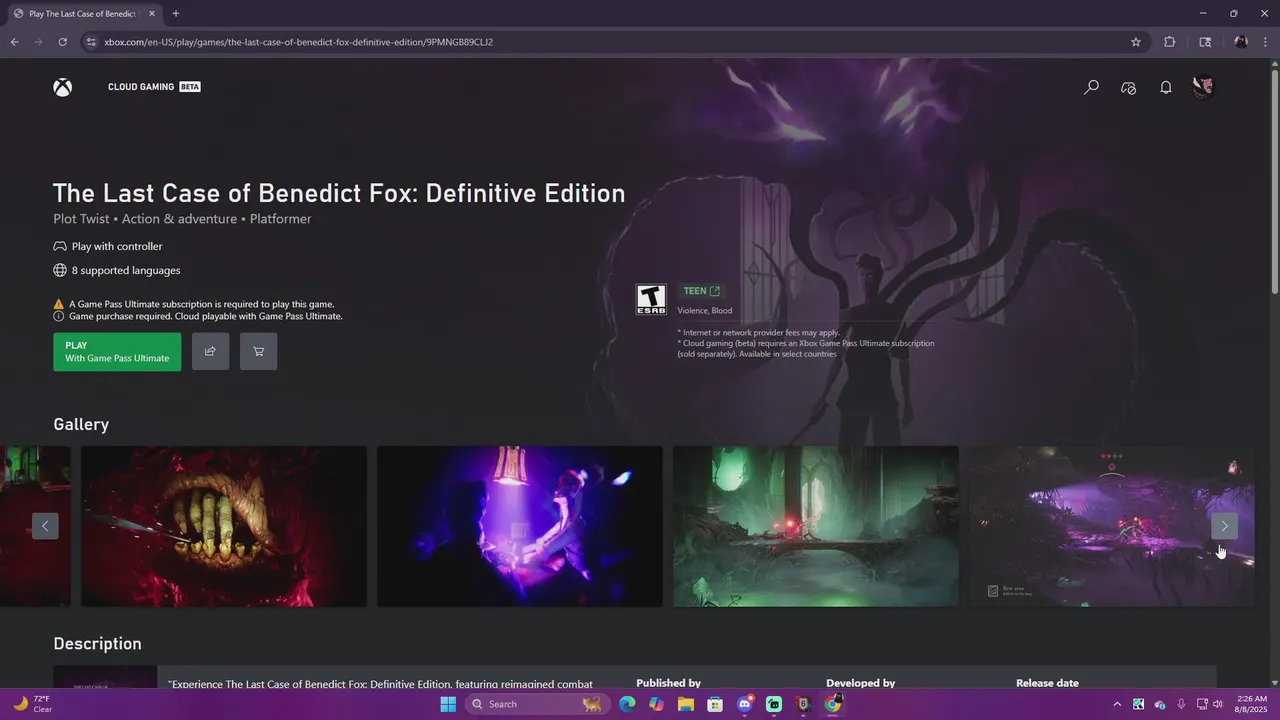Viewport: 1280px width, 720px height.
Task: Reload the page
Action: pyautogui.click(x=62, y=42)
